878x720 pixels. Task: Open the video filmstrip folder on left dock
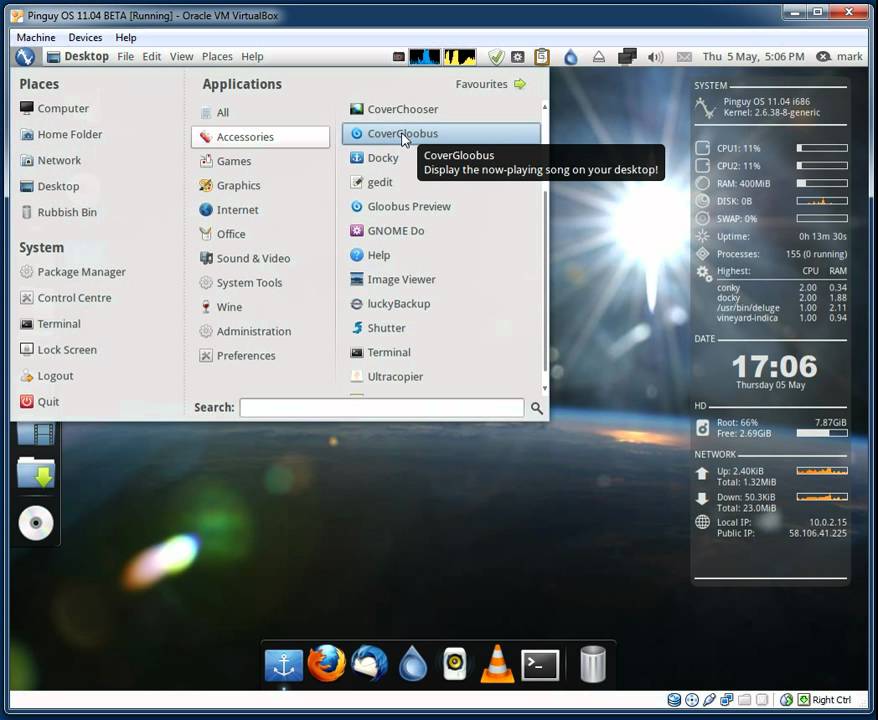(36, 434)
